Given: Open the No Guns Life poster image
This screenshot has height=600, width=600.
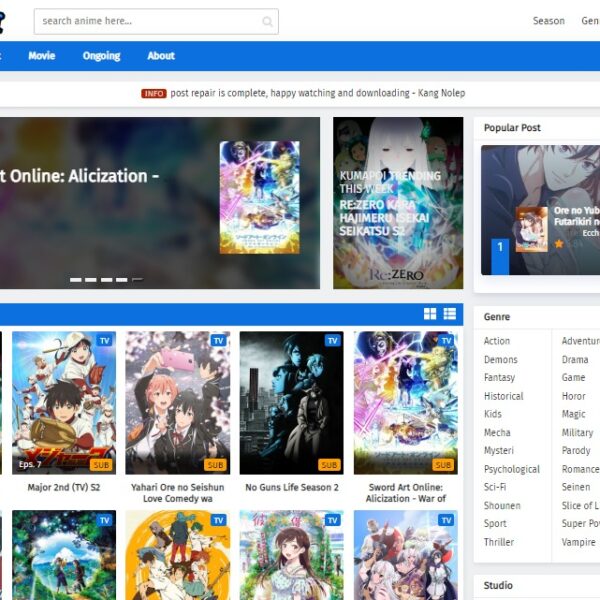Looking at the screenshot, I should tap(292, 403).
